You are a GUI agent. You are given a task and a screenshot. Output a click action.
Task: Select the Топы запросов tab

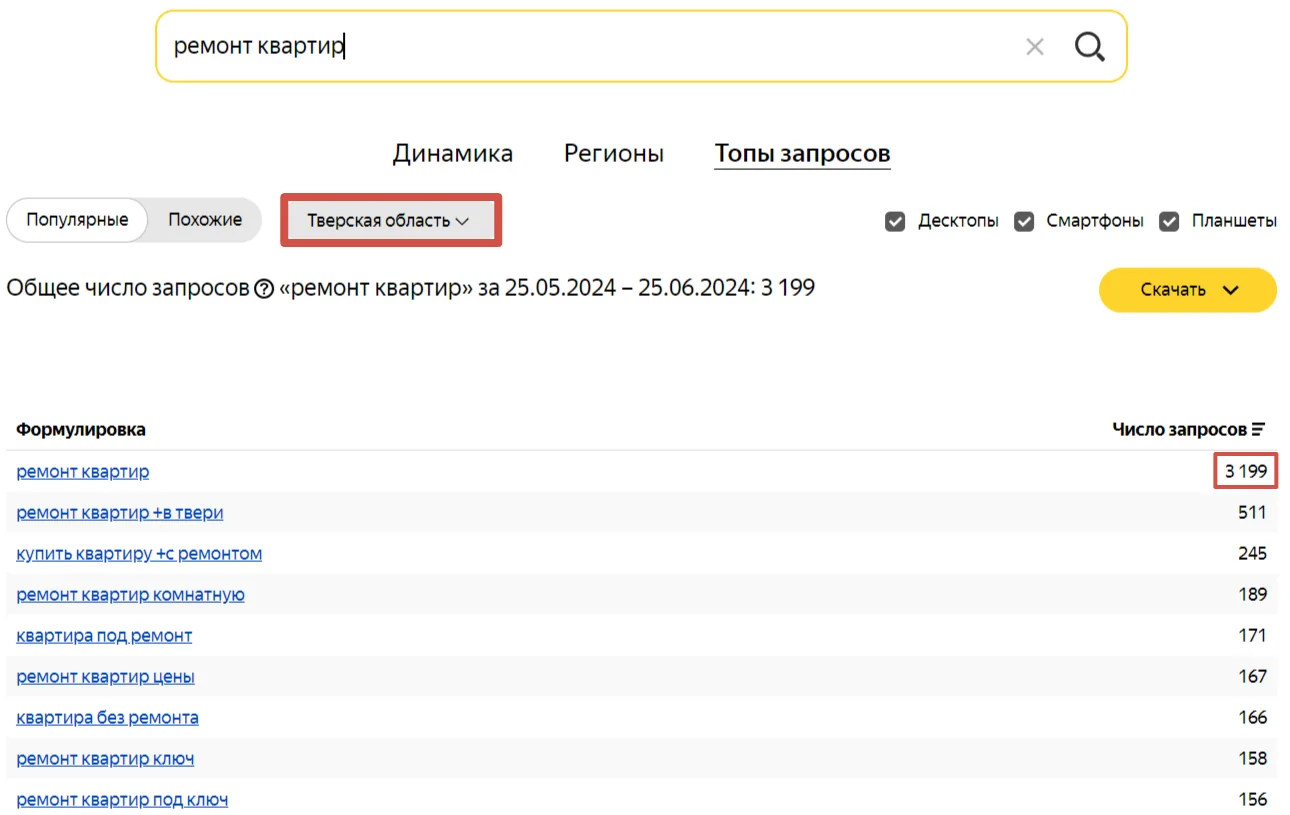pos(802,154)
